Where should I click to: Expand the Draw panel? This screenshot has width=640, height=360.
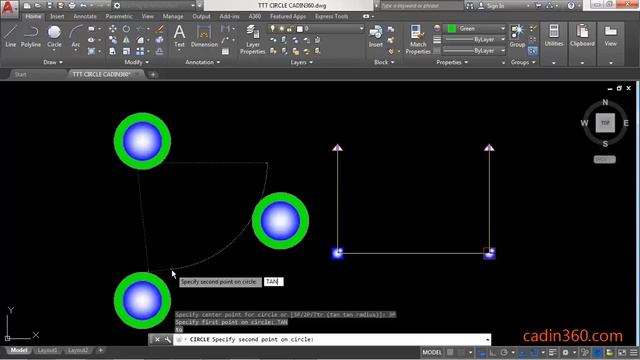point(53,62)
